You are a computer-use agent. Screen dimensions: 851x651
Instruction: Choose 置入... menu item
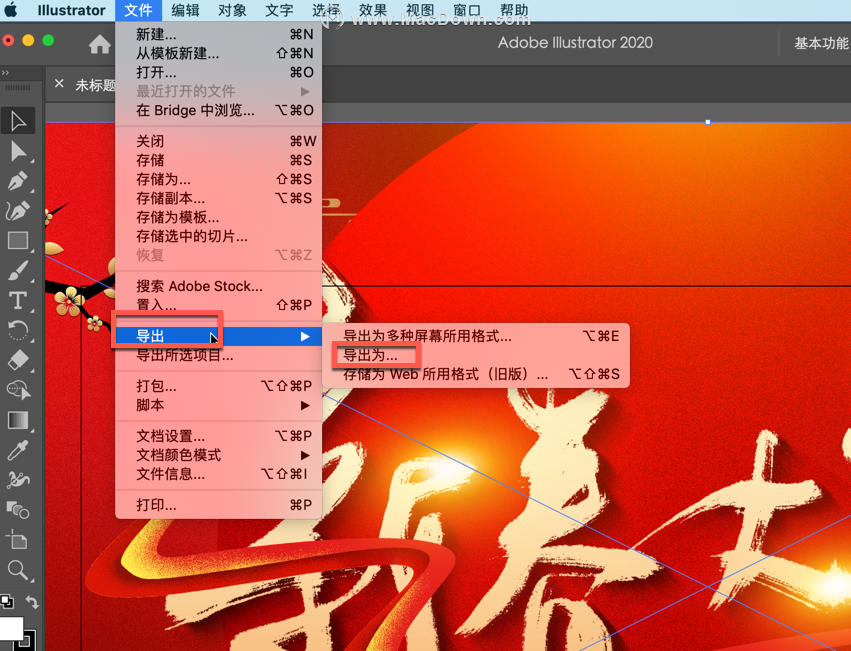219,305
